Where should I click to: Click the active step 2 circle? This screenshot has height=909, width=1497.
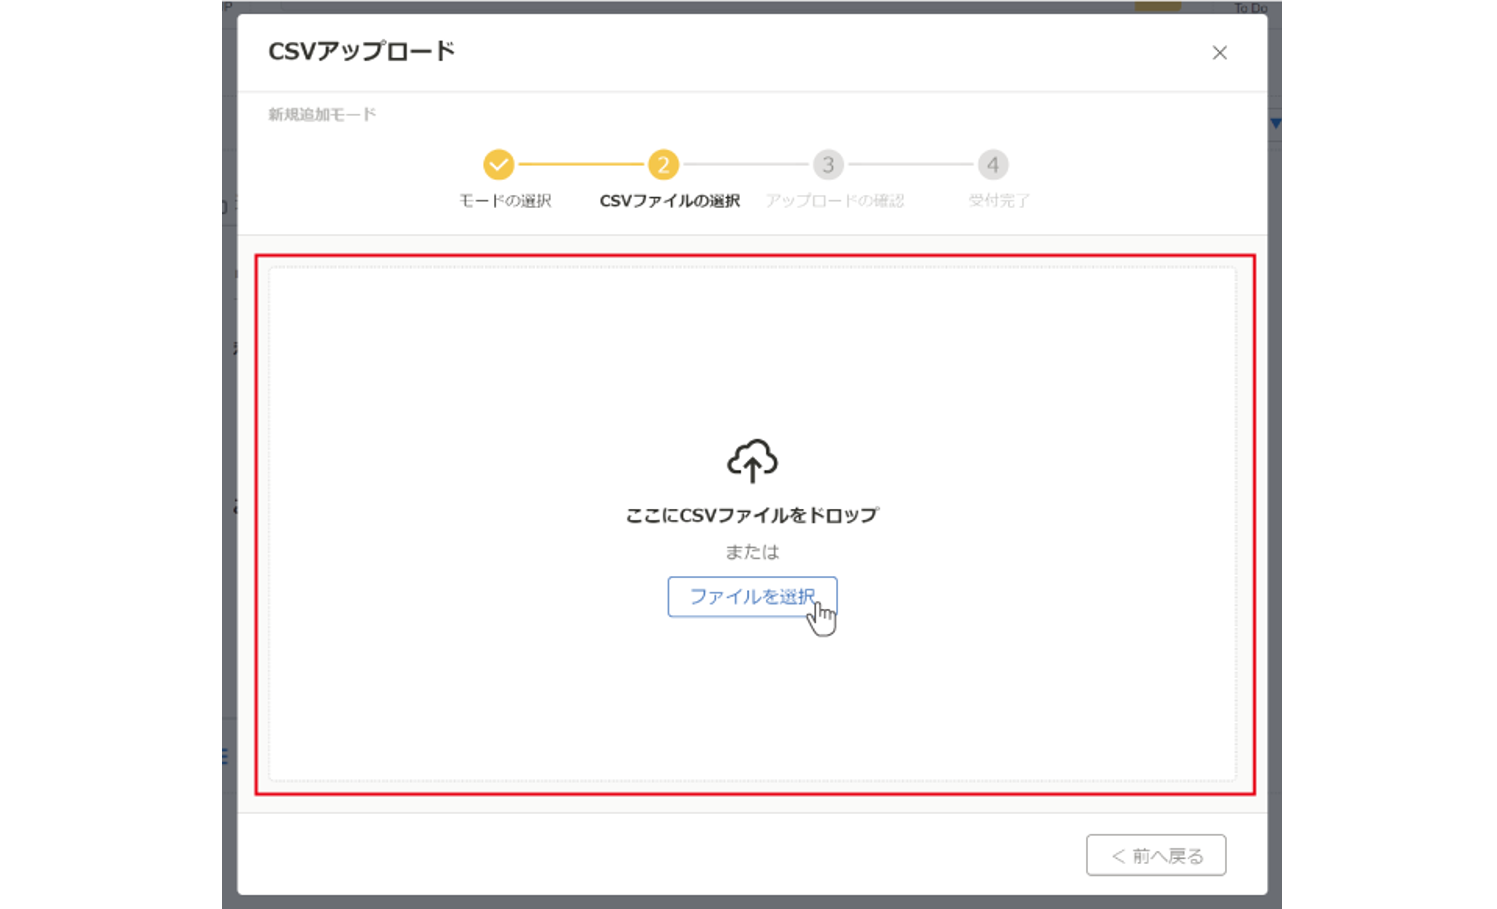663,164
